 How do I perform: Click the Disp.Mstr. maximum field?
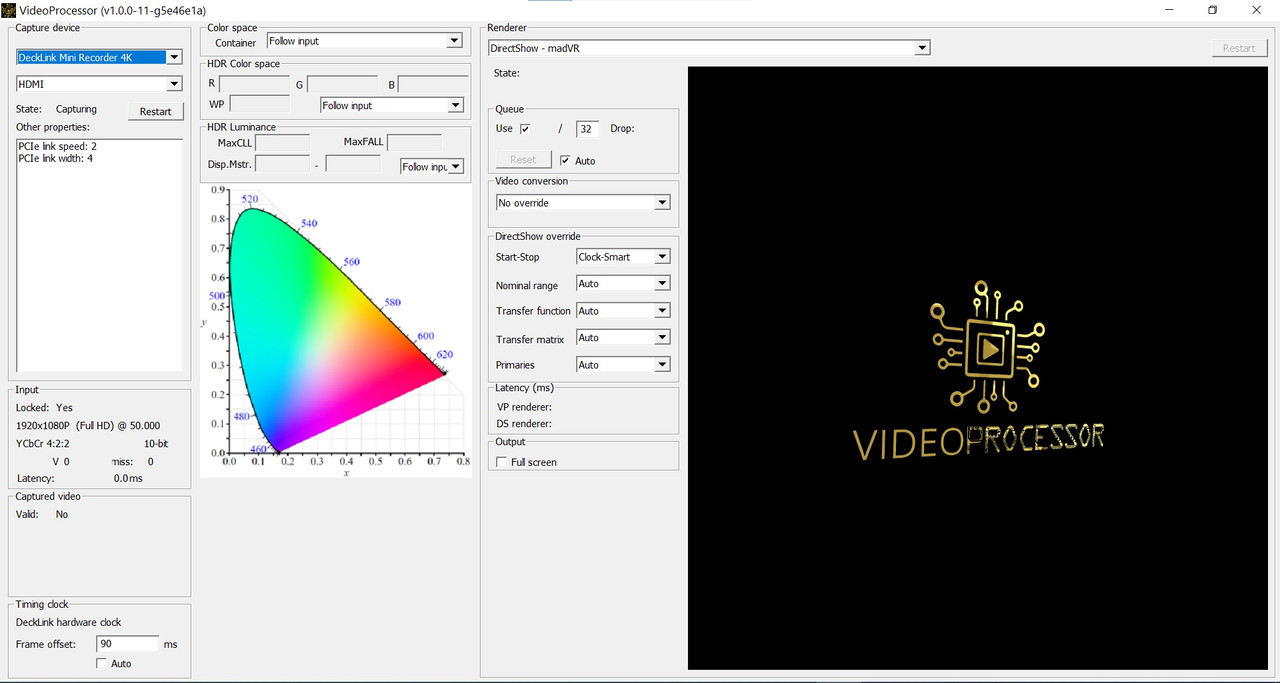point(353,164)
